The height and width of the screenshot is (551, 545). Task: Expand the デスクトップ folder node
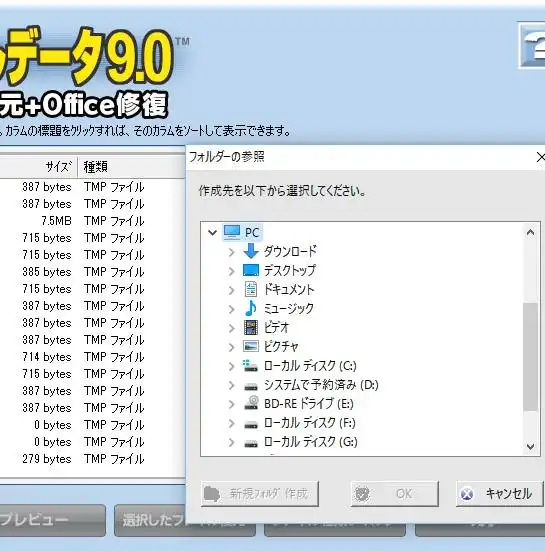point(231,271)
